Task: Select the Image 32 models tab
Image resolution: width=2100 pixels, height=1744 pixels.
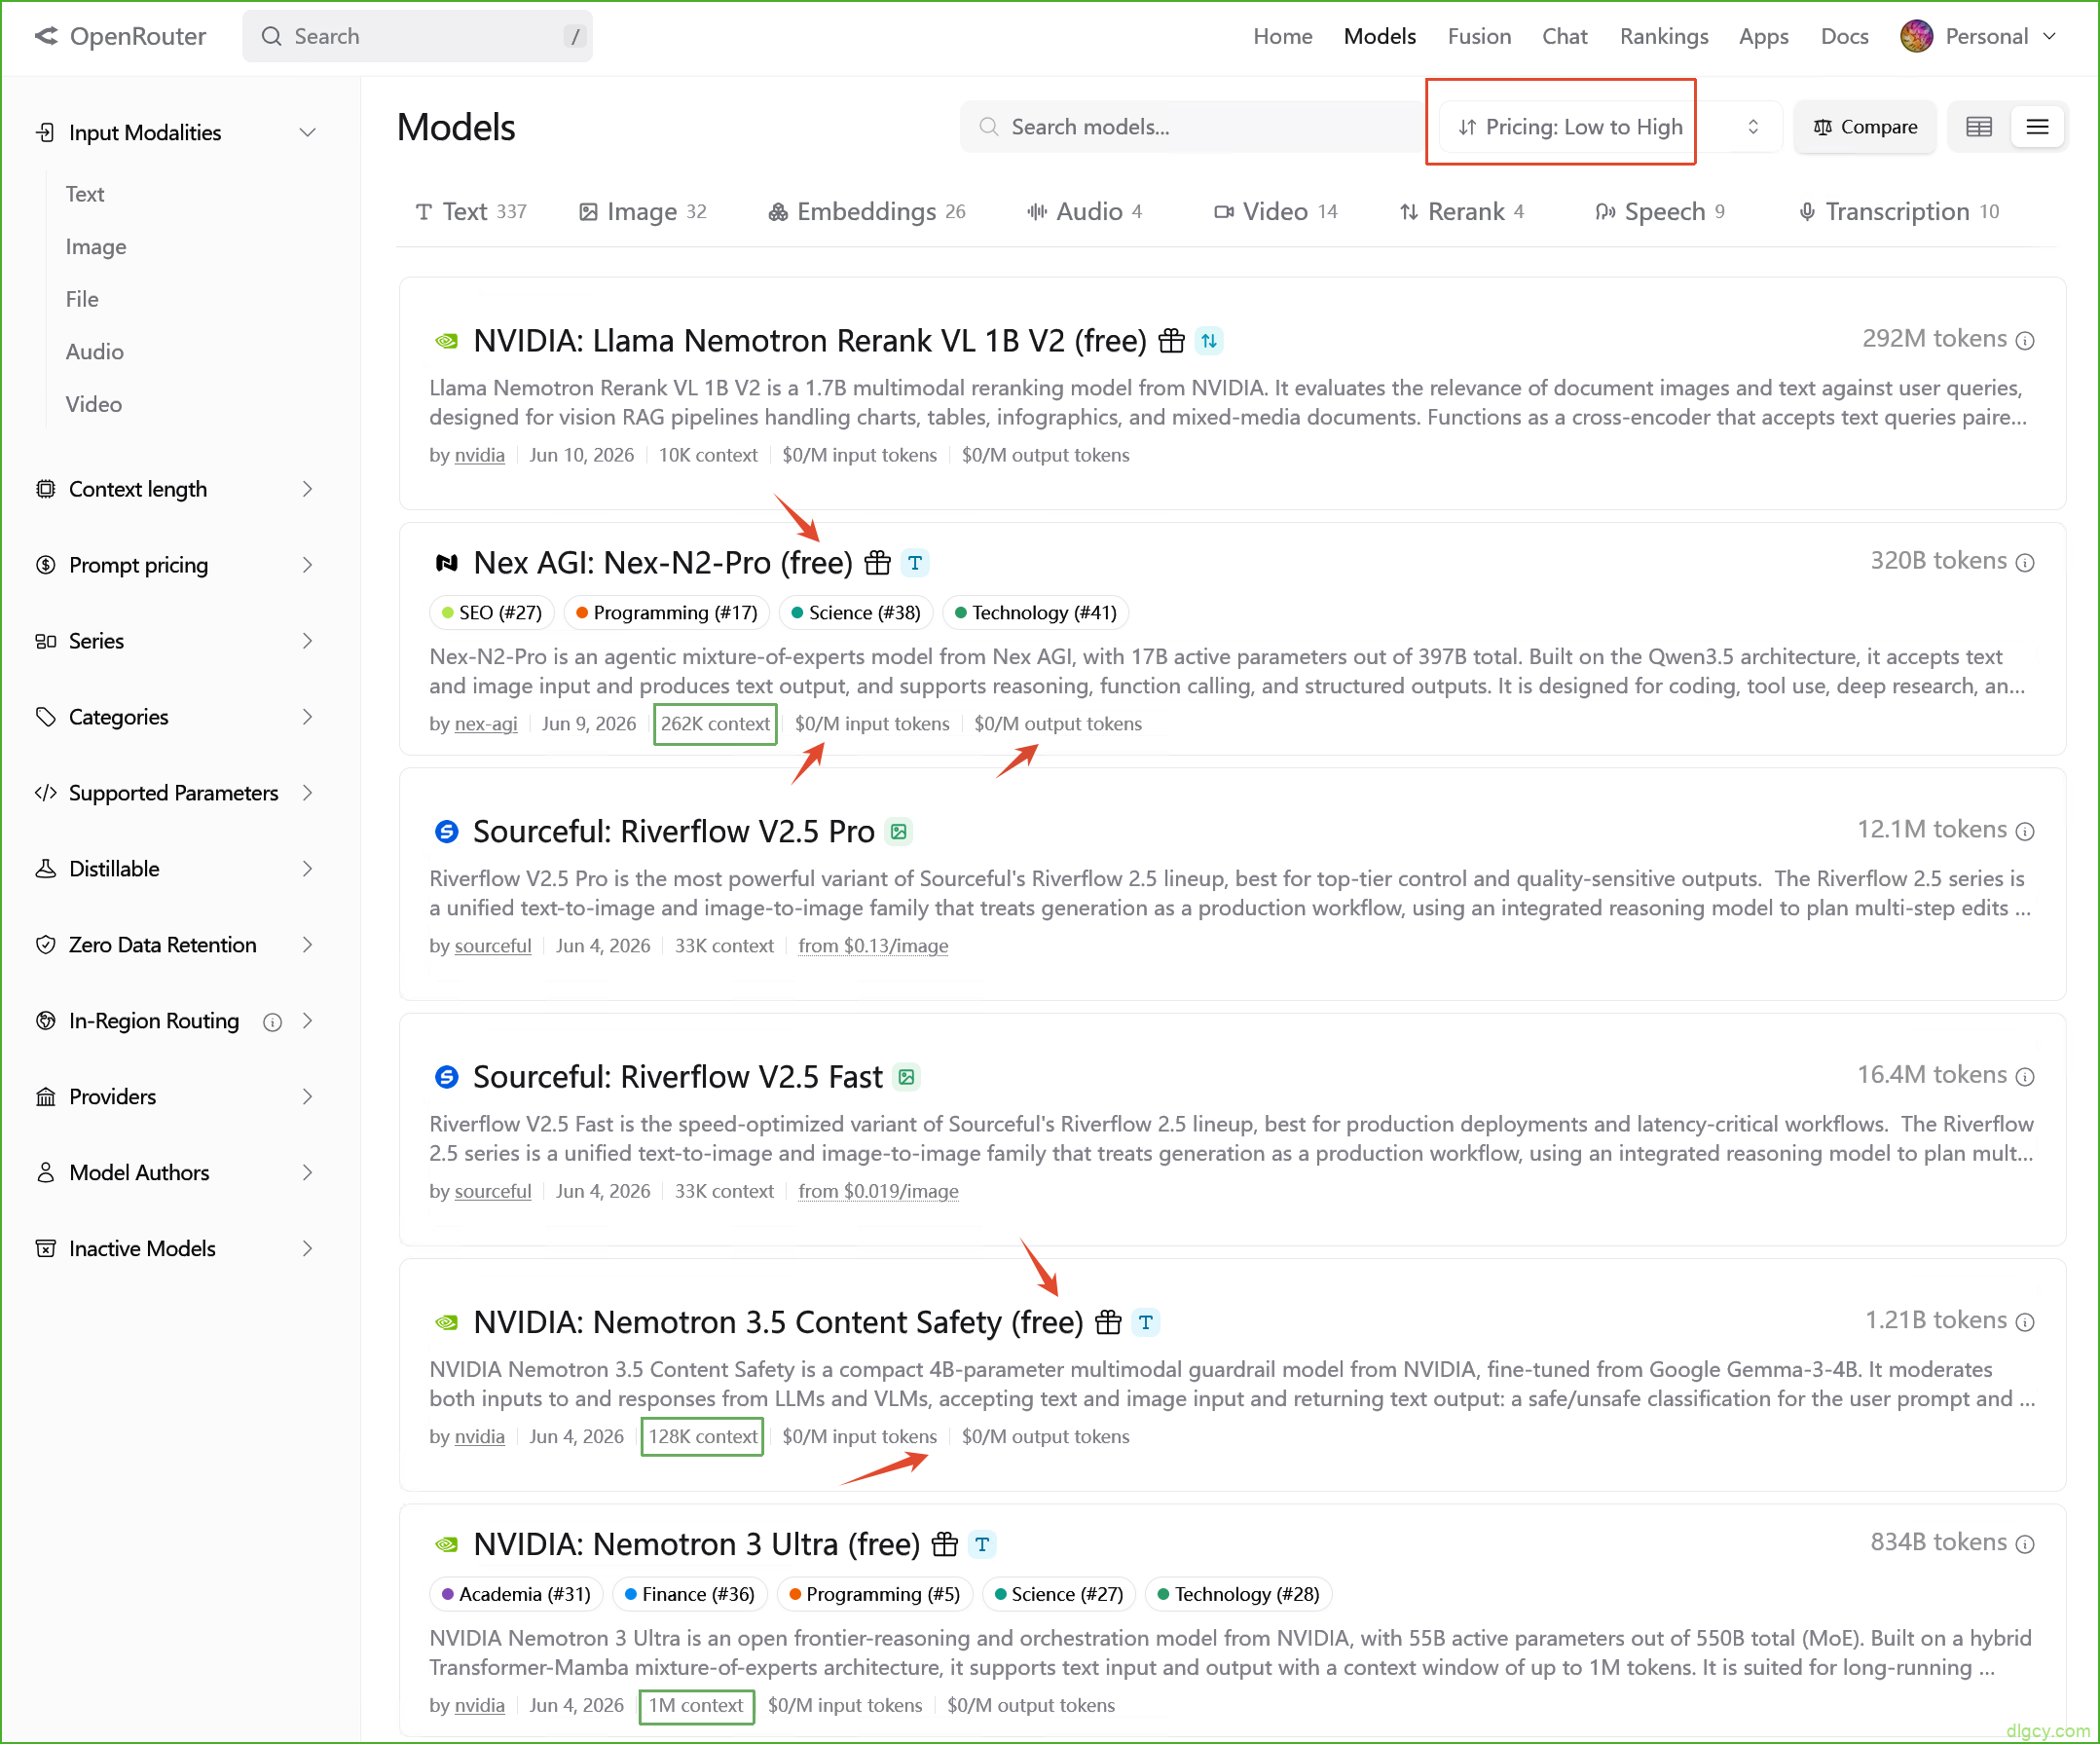Action: click(x=643, y=212)
